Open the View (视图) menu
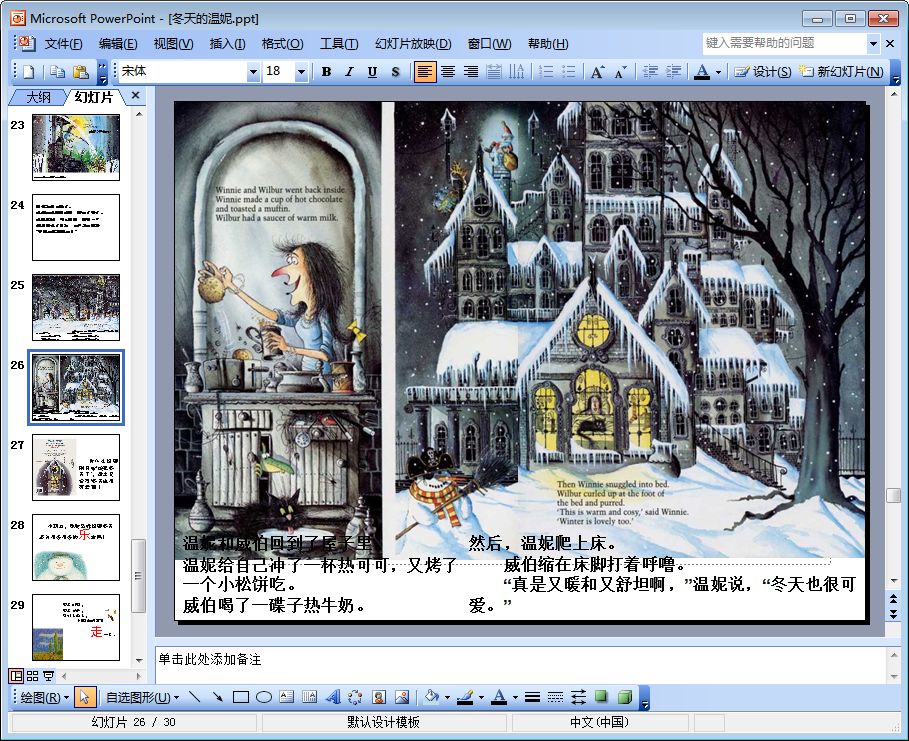This screenshot has height=741, width=909. coord(173,44)
